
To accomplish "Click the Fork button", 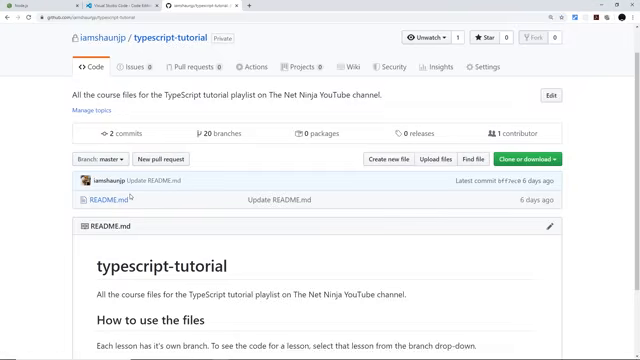I will click(x=533, y=38).
